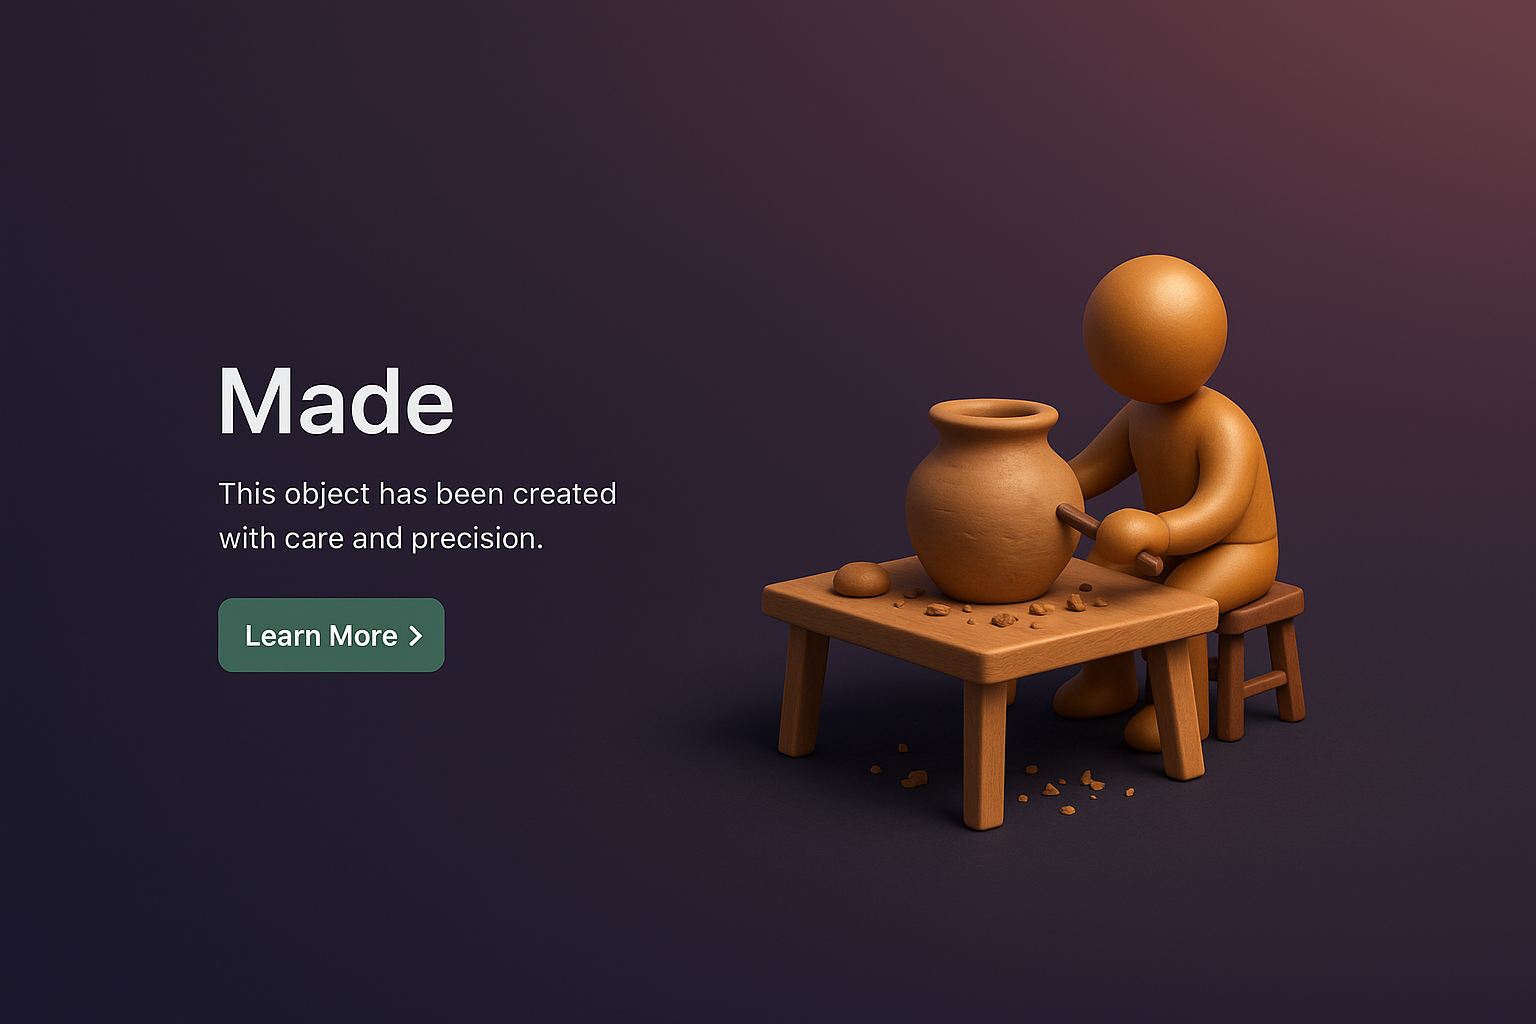The height and width of the screenshot is (1024, 1536).
Task: Click the front center table leg
Action: click(984, 754)
